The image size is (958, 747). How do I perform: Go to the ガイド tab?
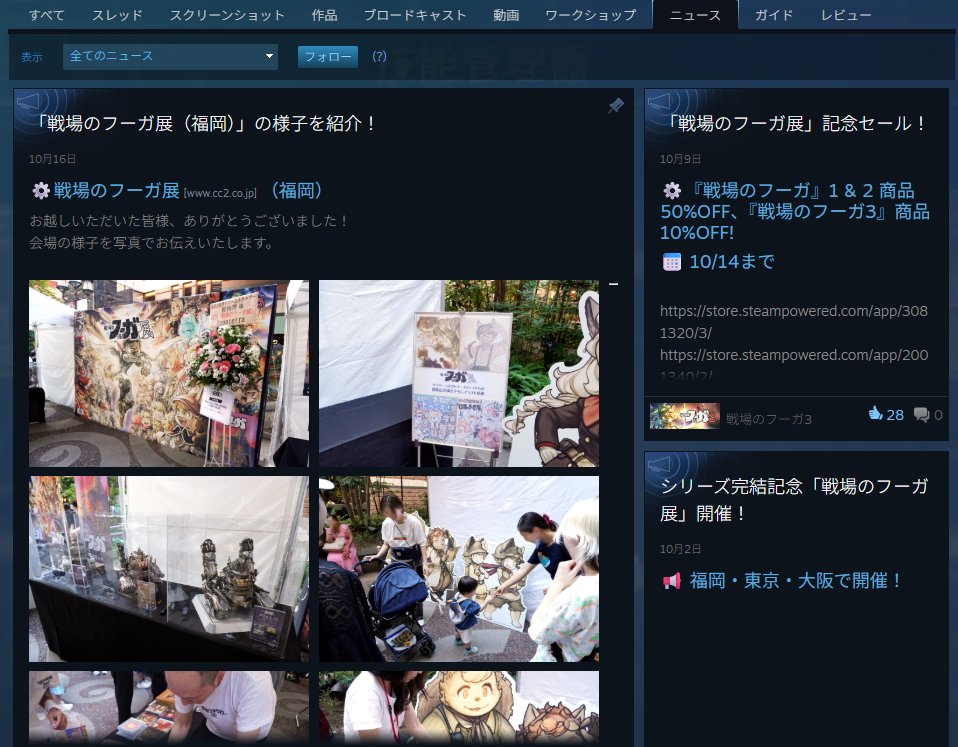click(773, 15)
